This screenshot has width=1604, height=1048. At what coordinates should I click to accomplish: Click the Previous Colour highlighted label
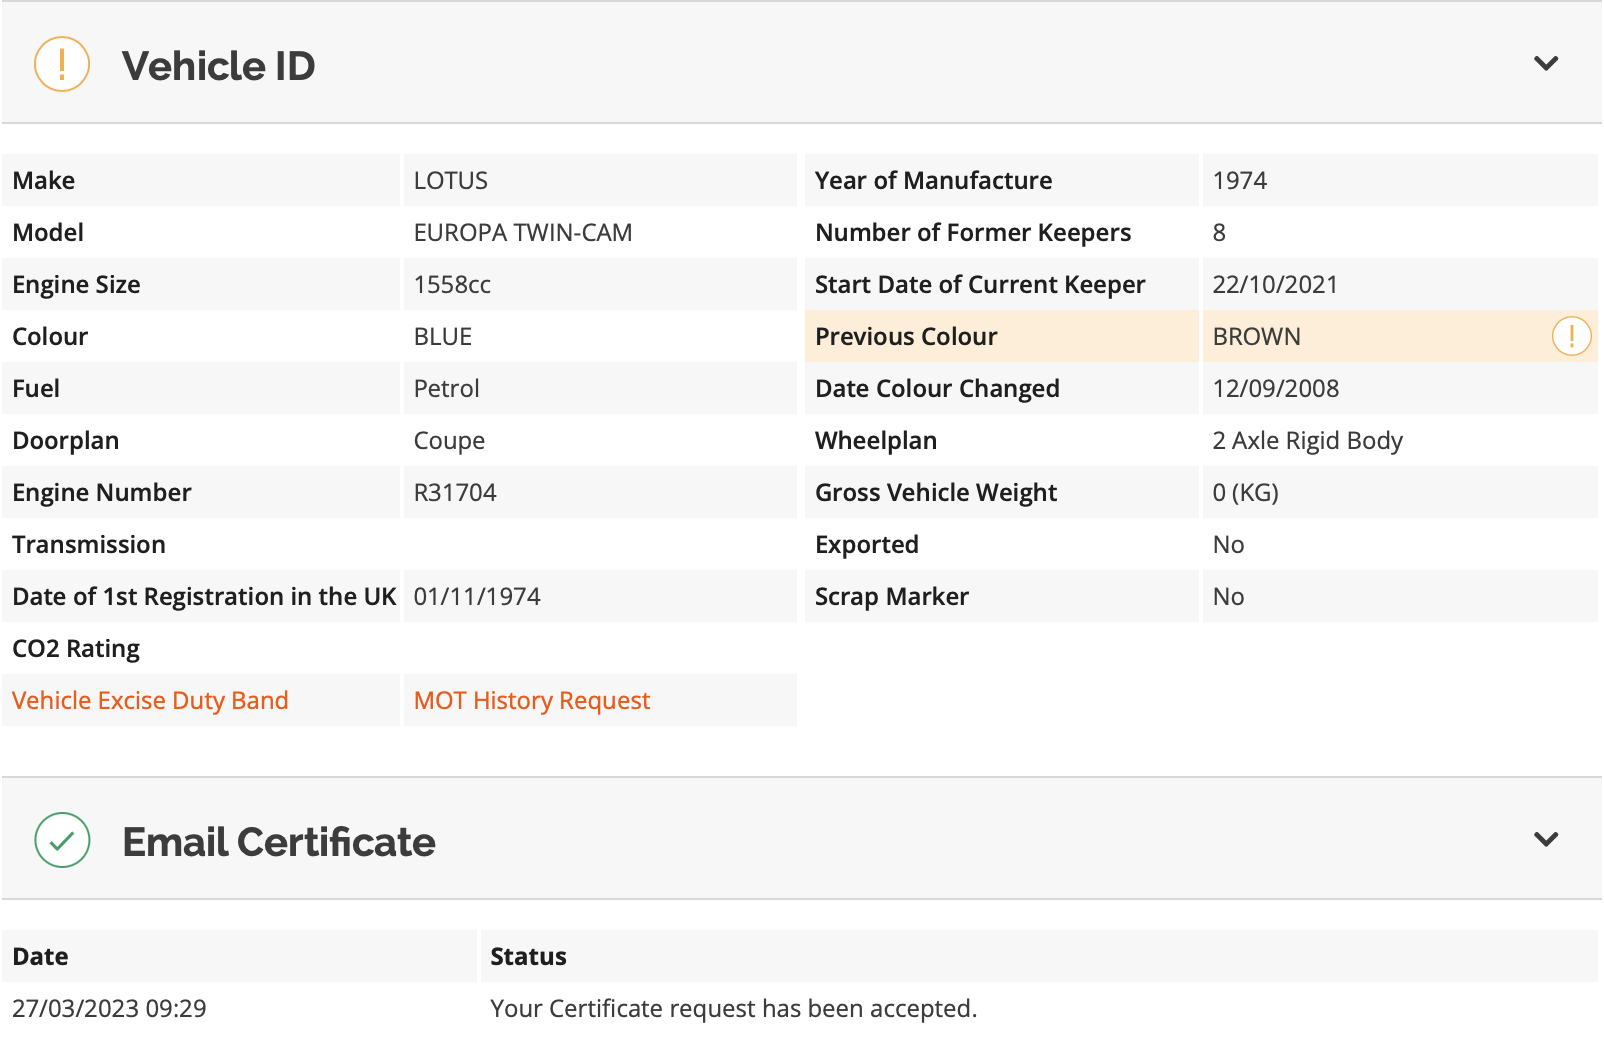pyautogui.click(x=906, y=337)
